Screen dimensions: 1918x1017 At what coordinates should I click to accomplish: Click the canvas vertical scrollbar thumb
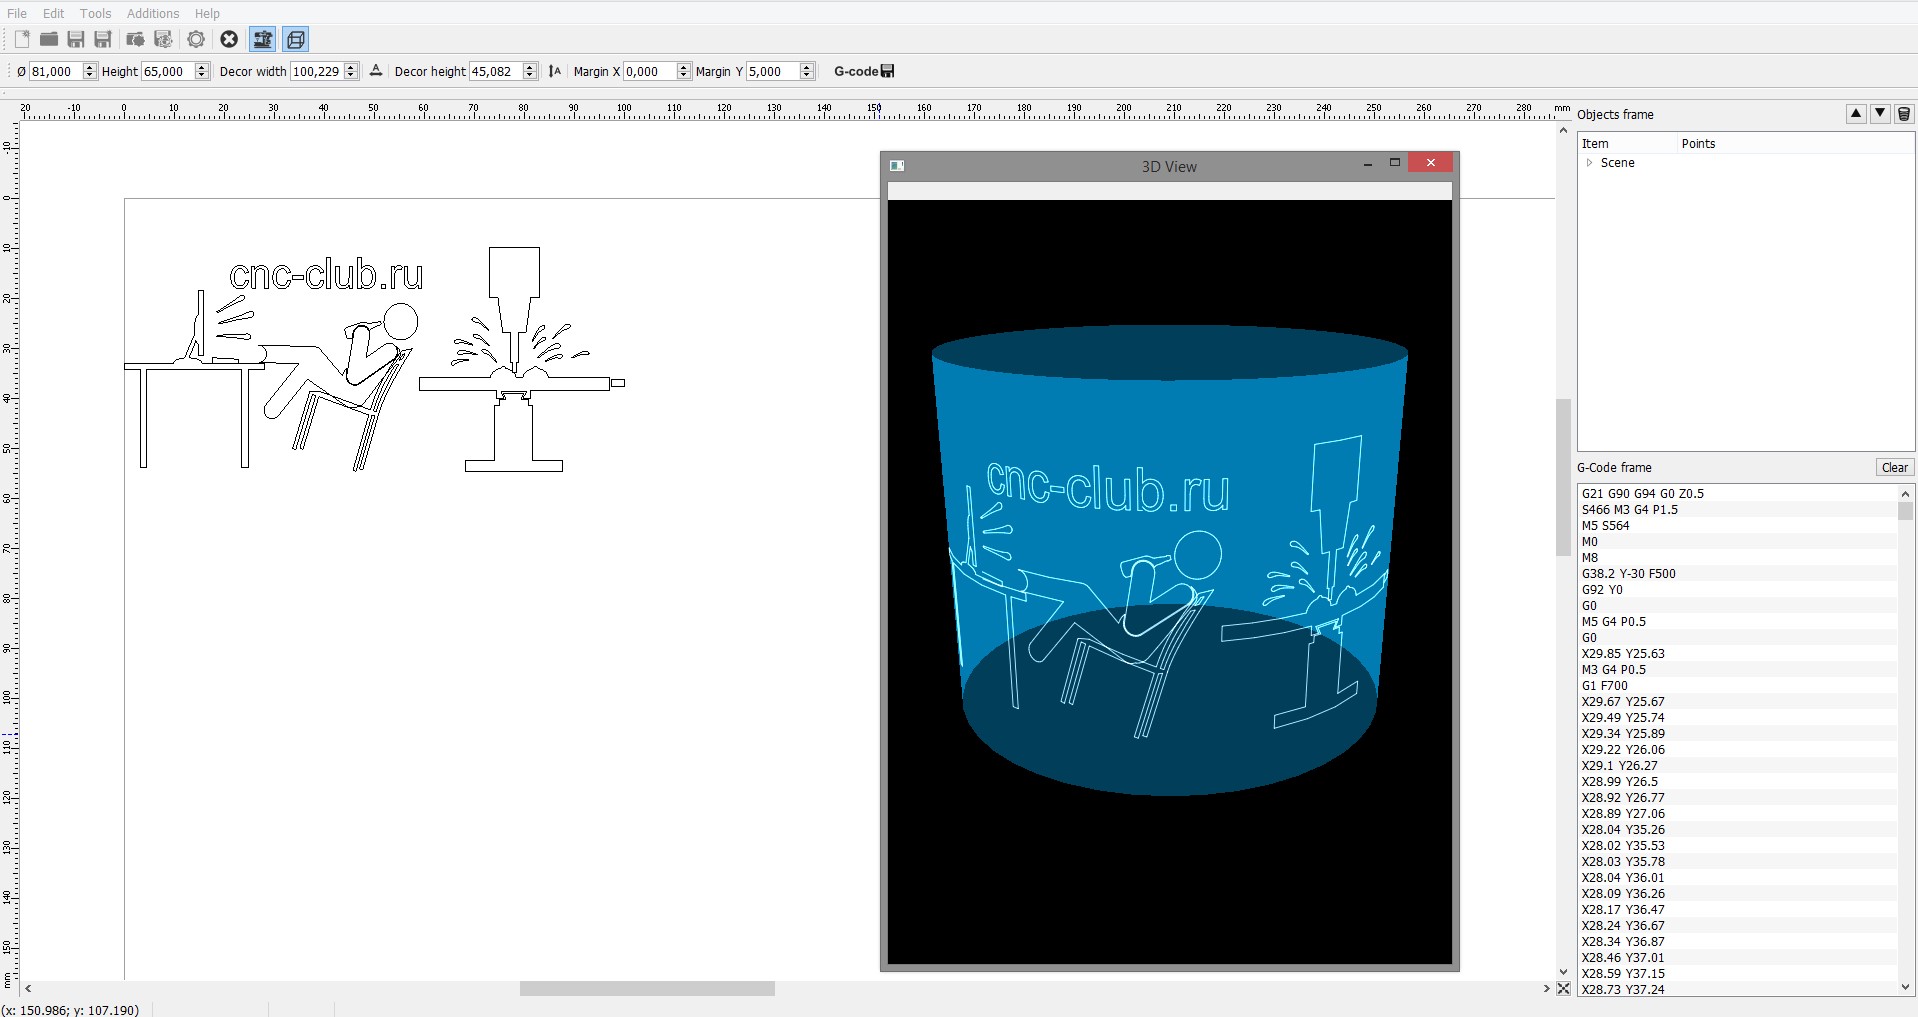coord(1564,477)
